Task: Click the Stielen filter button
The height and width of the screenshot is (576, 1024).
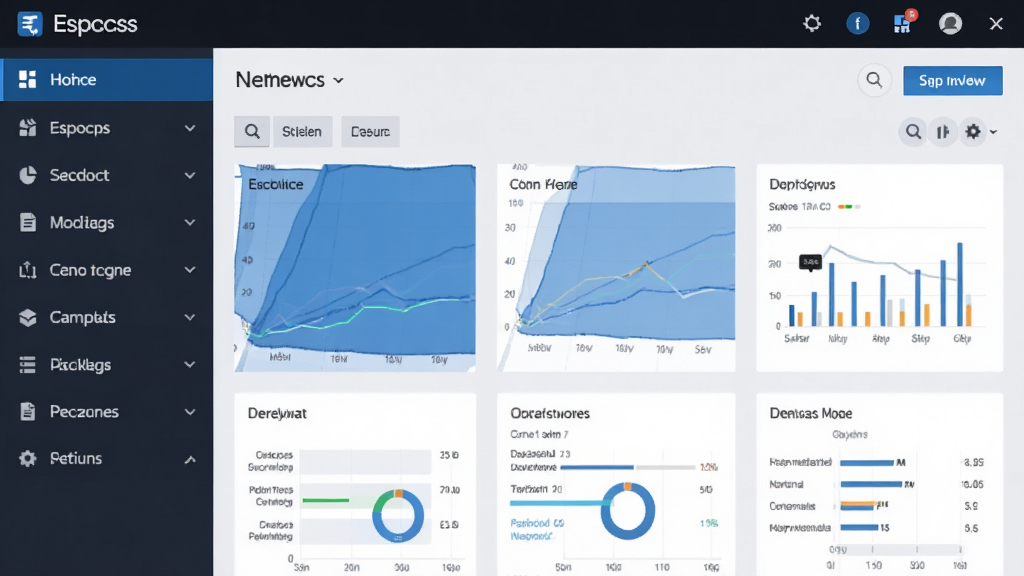Action: [x=302, y=132]
